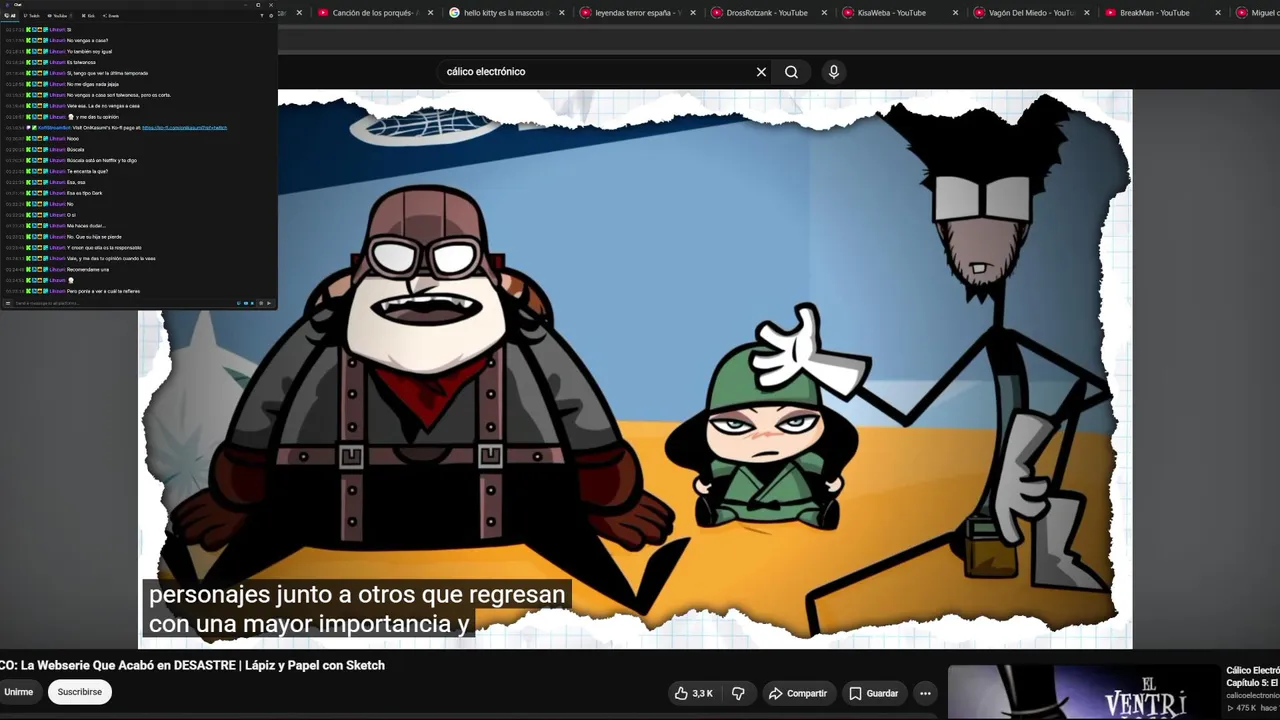Click the video title about Webserie DESASTRE
The width and height of the screenshot is (1280, 720).
click(193, 665)
